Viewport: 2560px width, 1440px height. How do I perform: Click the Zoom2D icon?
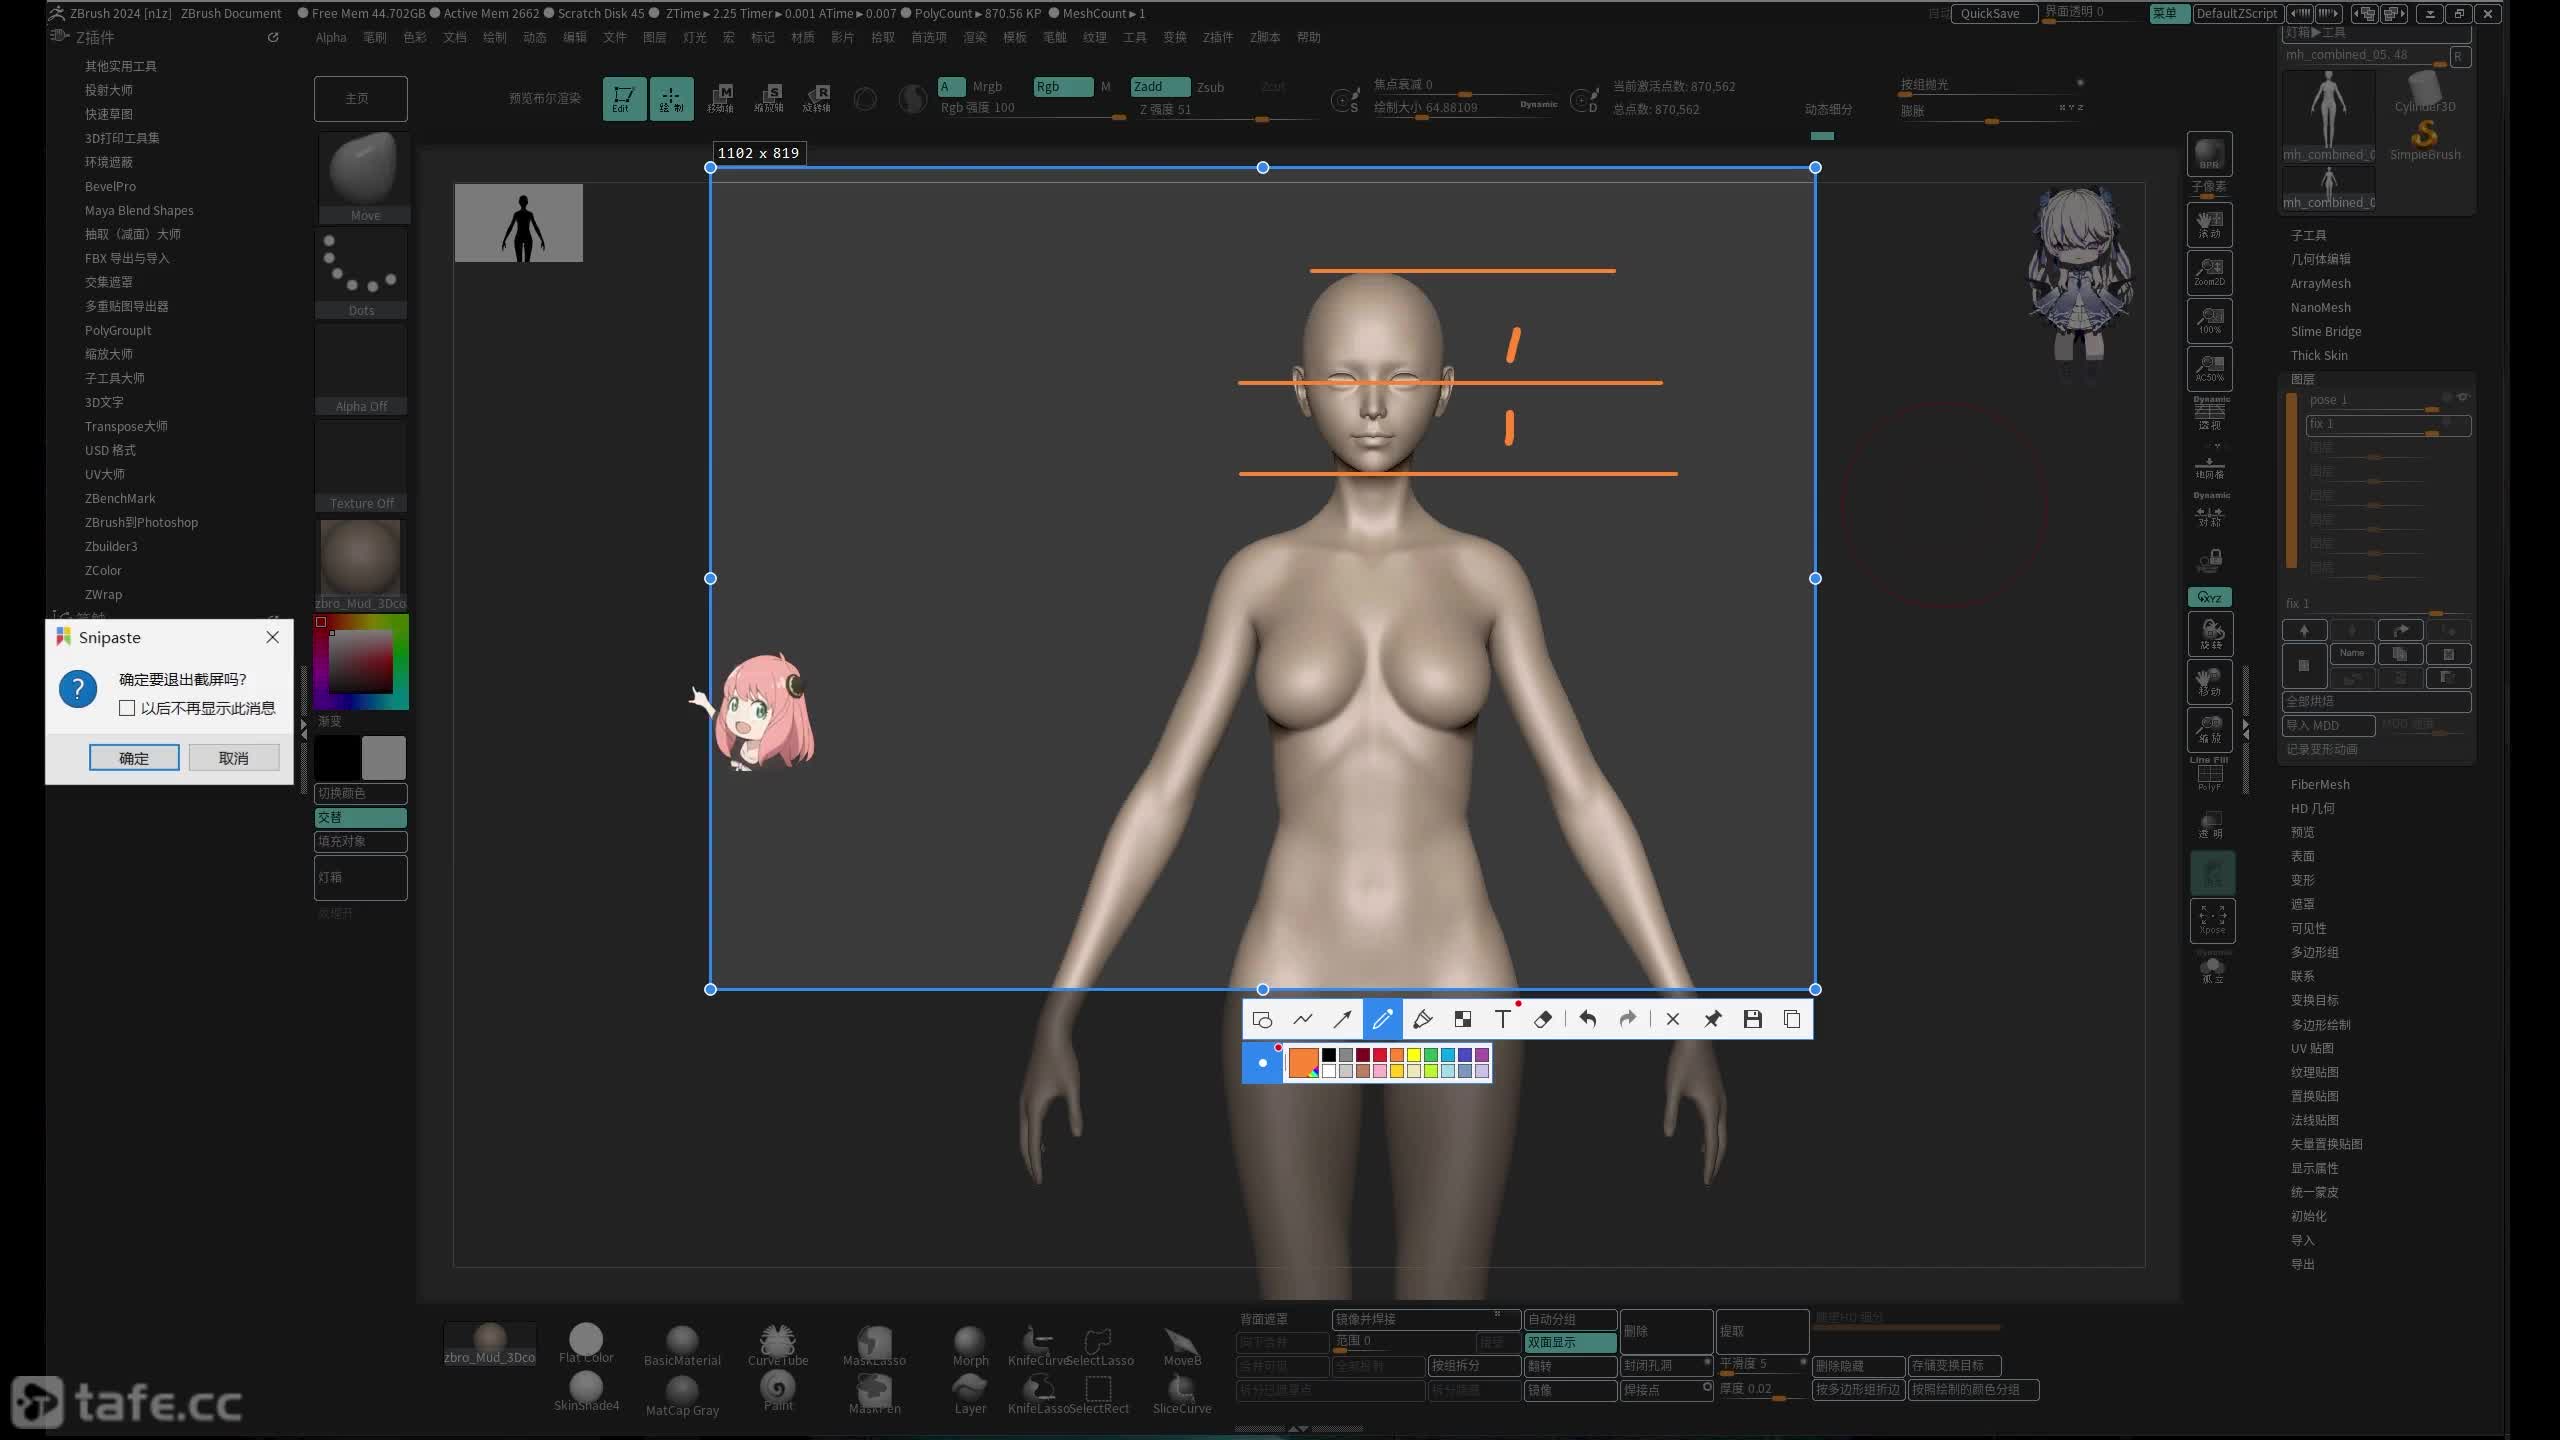click(x=2210, y=272)
